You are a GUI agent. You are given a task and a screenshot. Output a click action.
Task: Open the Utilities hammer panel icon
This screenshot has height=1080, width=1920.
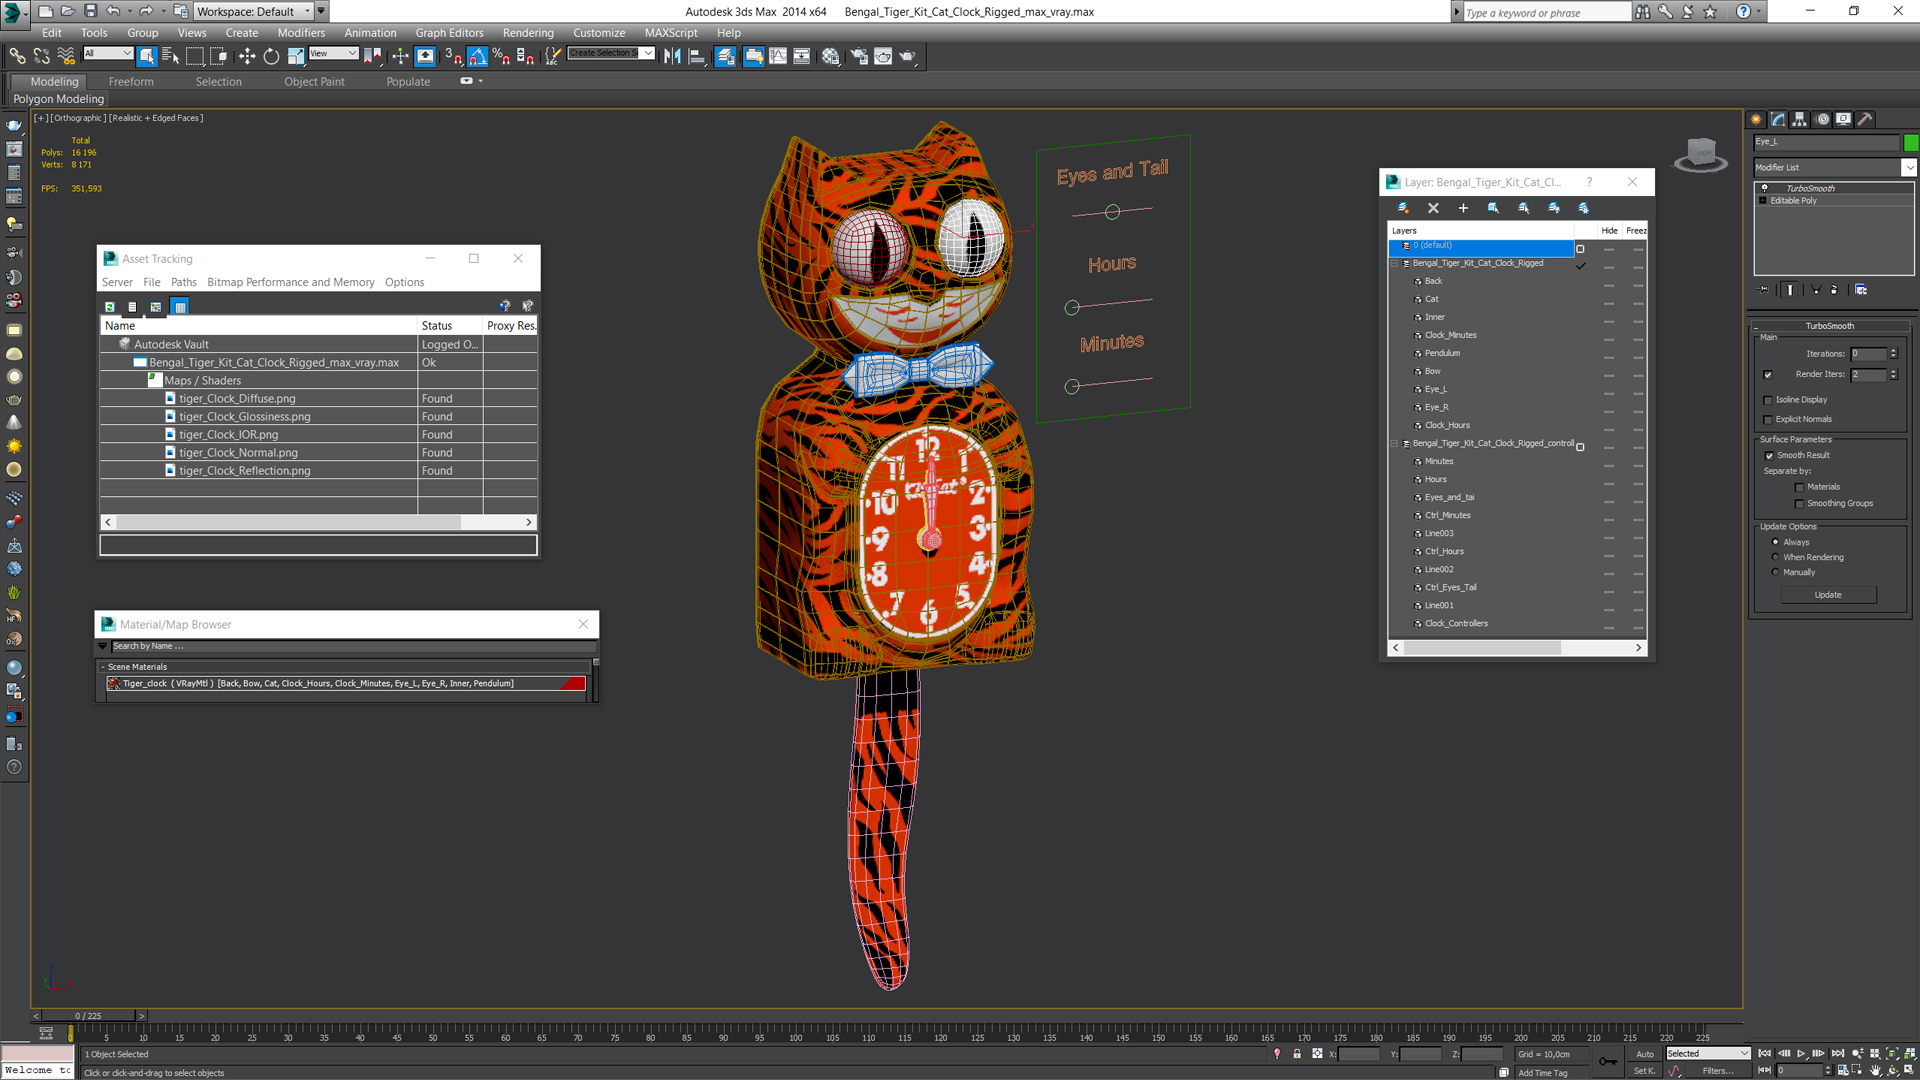click(1865, 119)
